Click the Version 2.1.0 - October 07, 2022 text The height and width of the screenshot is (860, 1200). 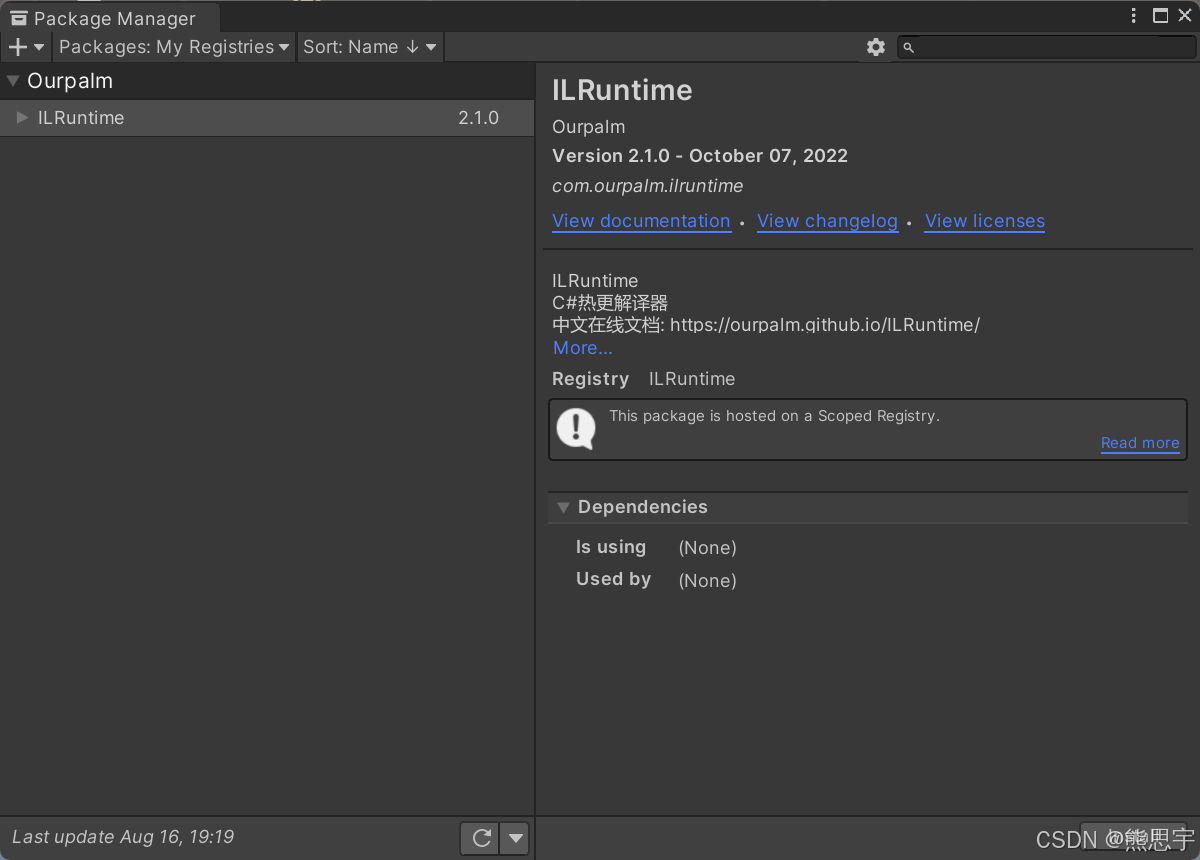click(700, 156)
